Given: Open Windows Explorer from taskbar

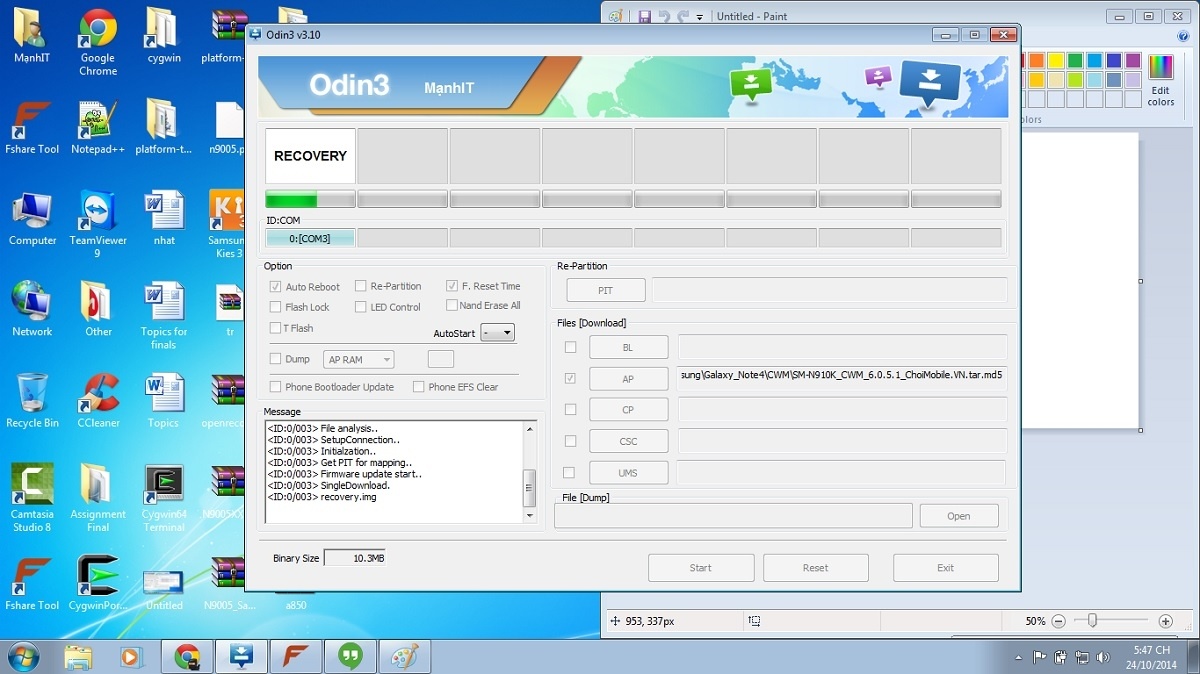Looking at the screenshot, I should click(78, 657).
